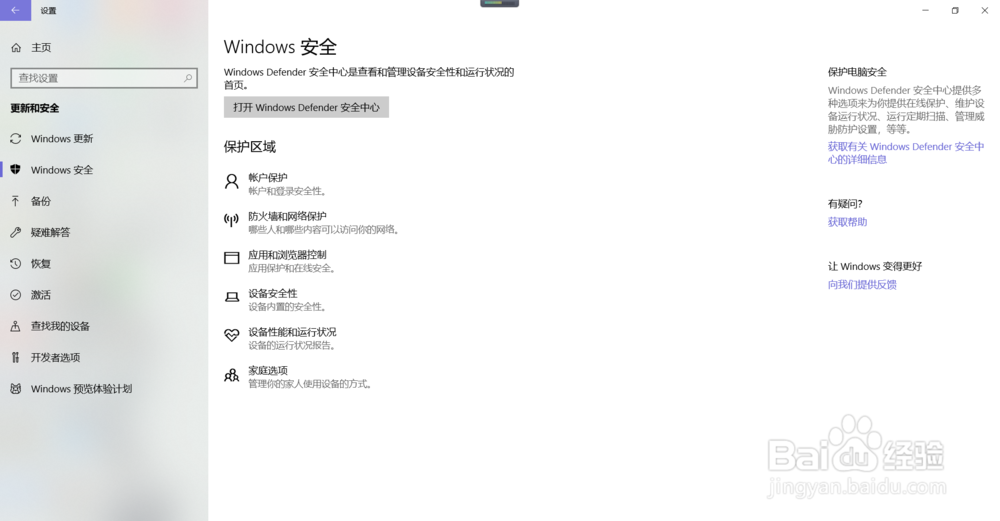
Task: Click the heart icon for 设备性能和运行状况
Action: (232, 335)
